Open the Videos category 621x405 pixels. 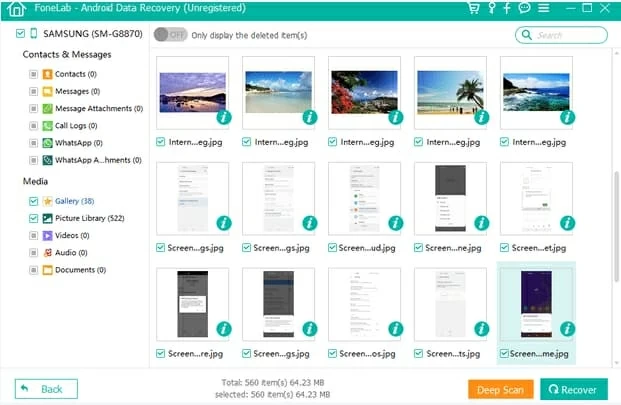coord(73,235)
